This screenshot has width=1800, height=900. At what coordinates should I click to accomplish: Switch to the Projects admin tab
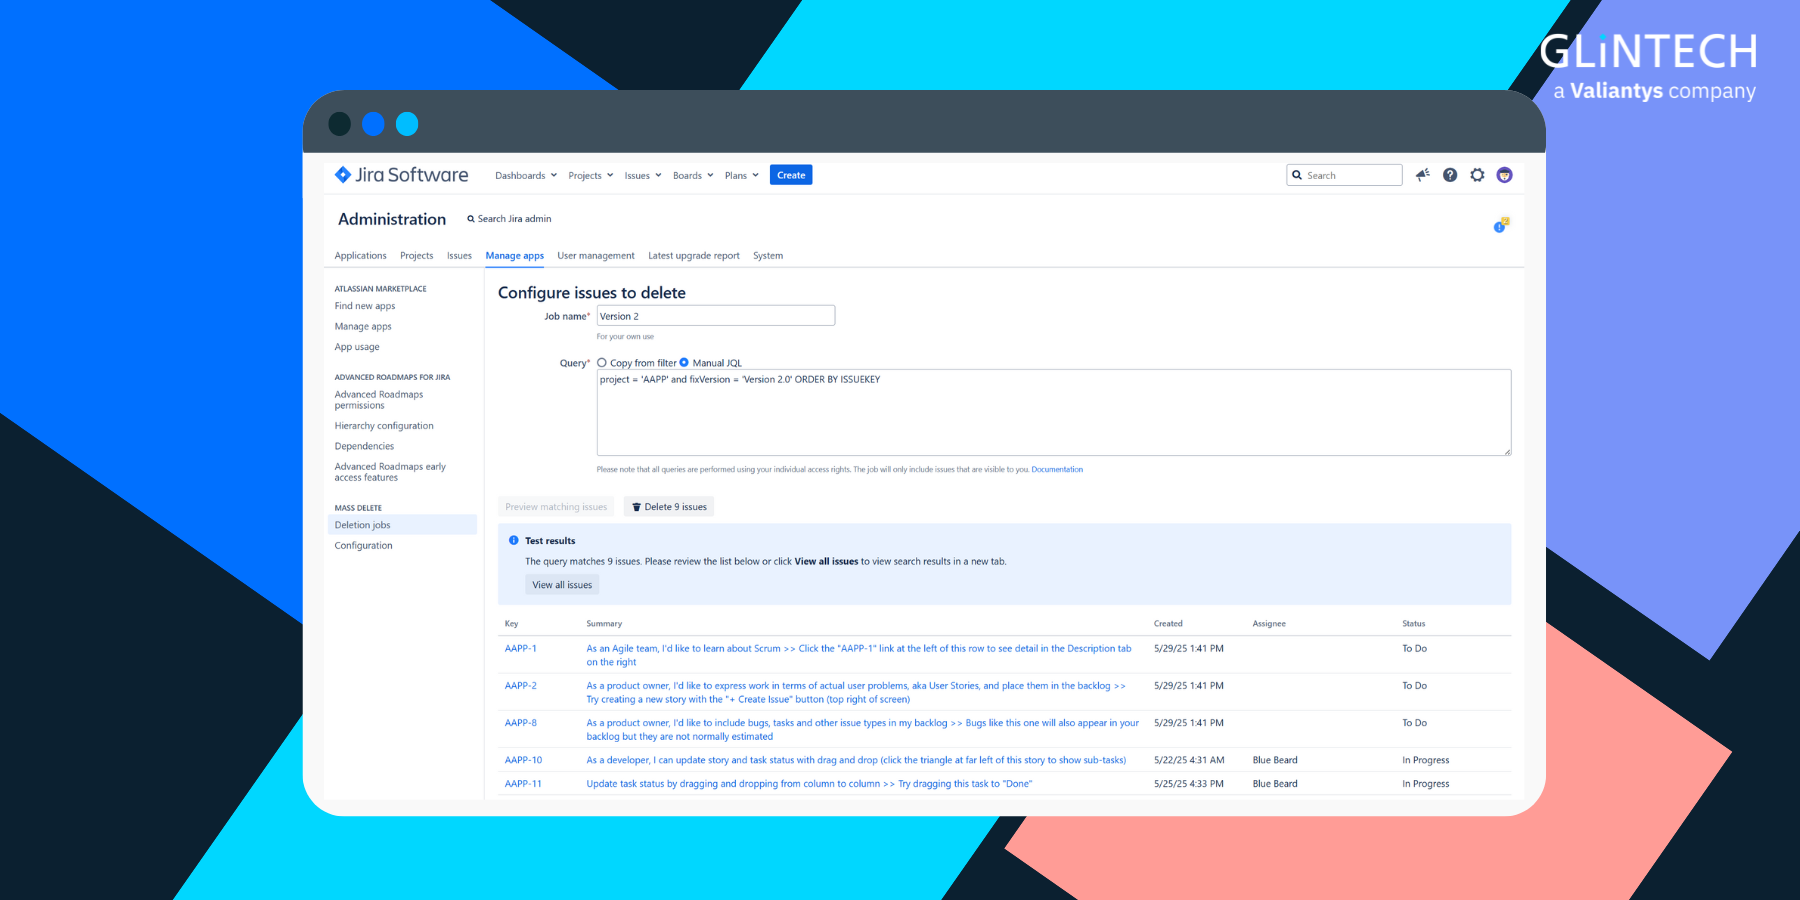[x=417, y=256]
